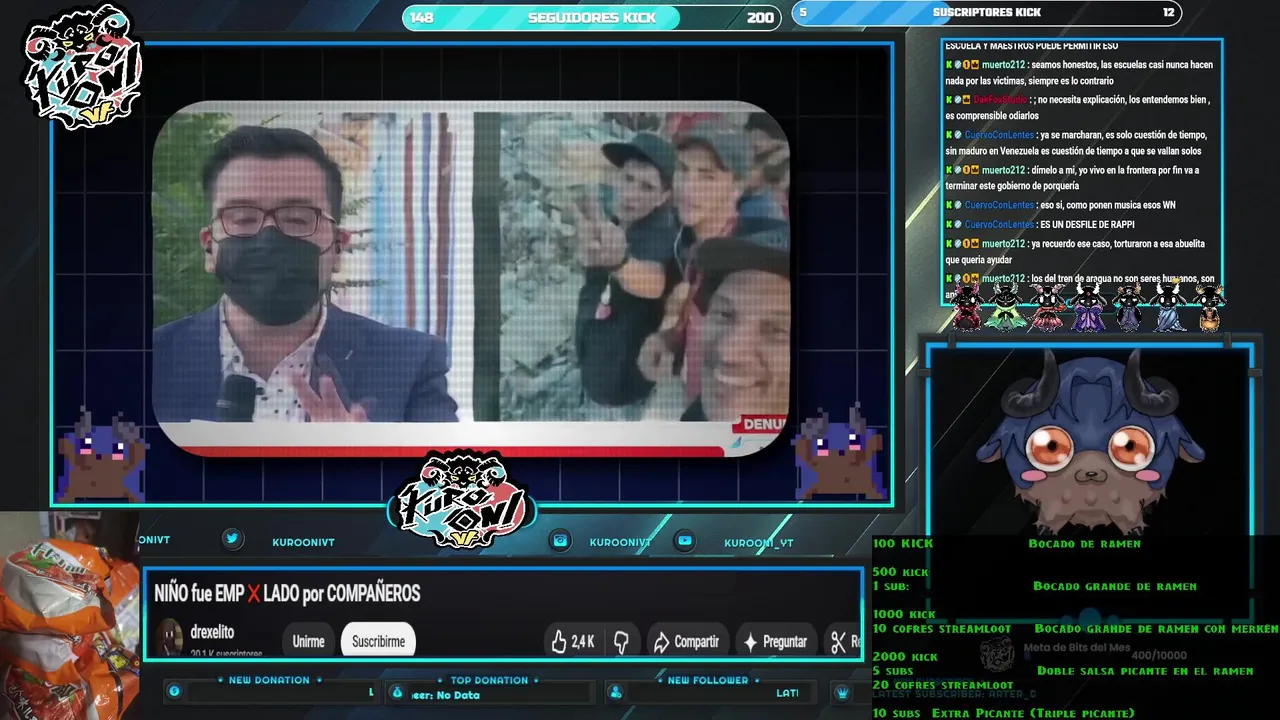Click the blue horned owl avatar
Image resolution: width=1280 pixels, height=720 pixels.
coord(1090,442)
